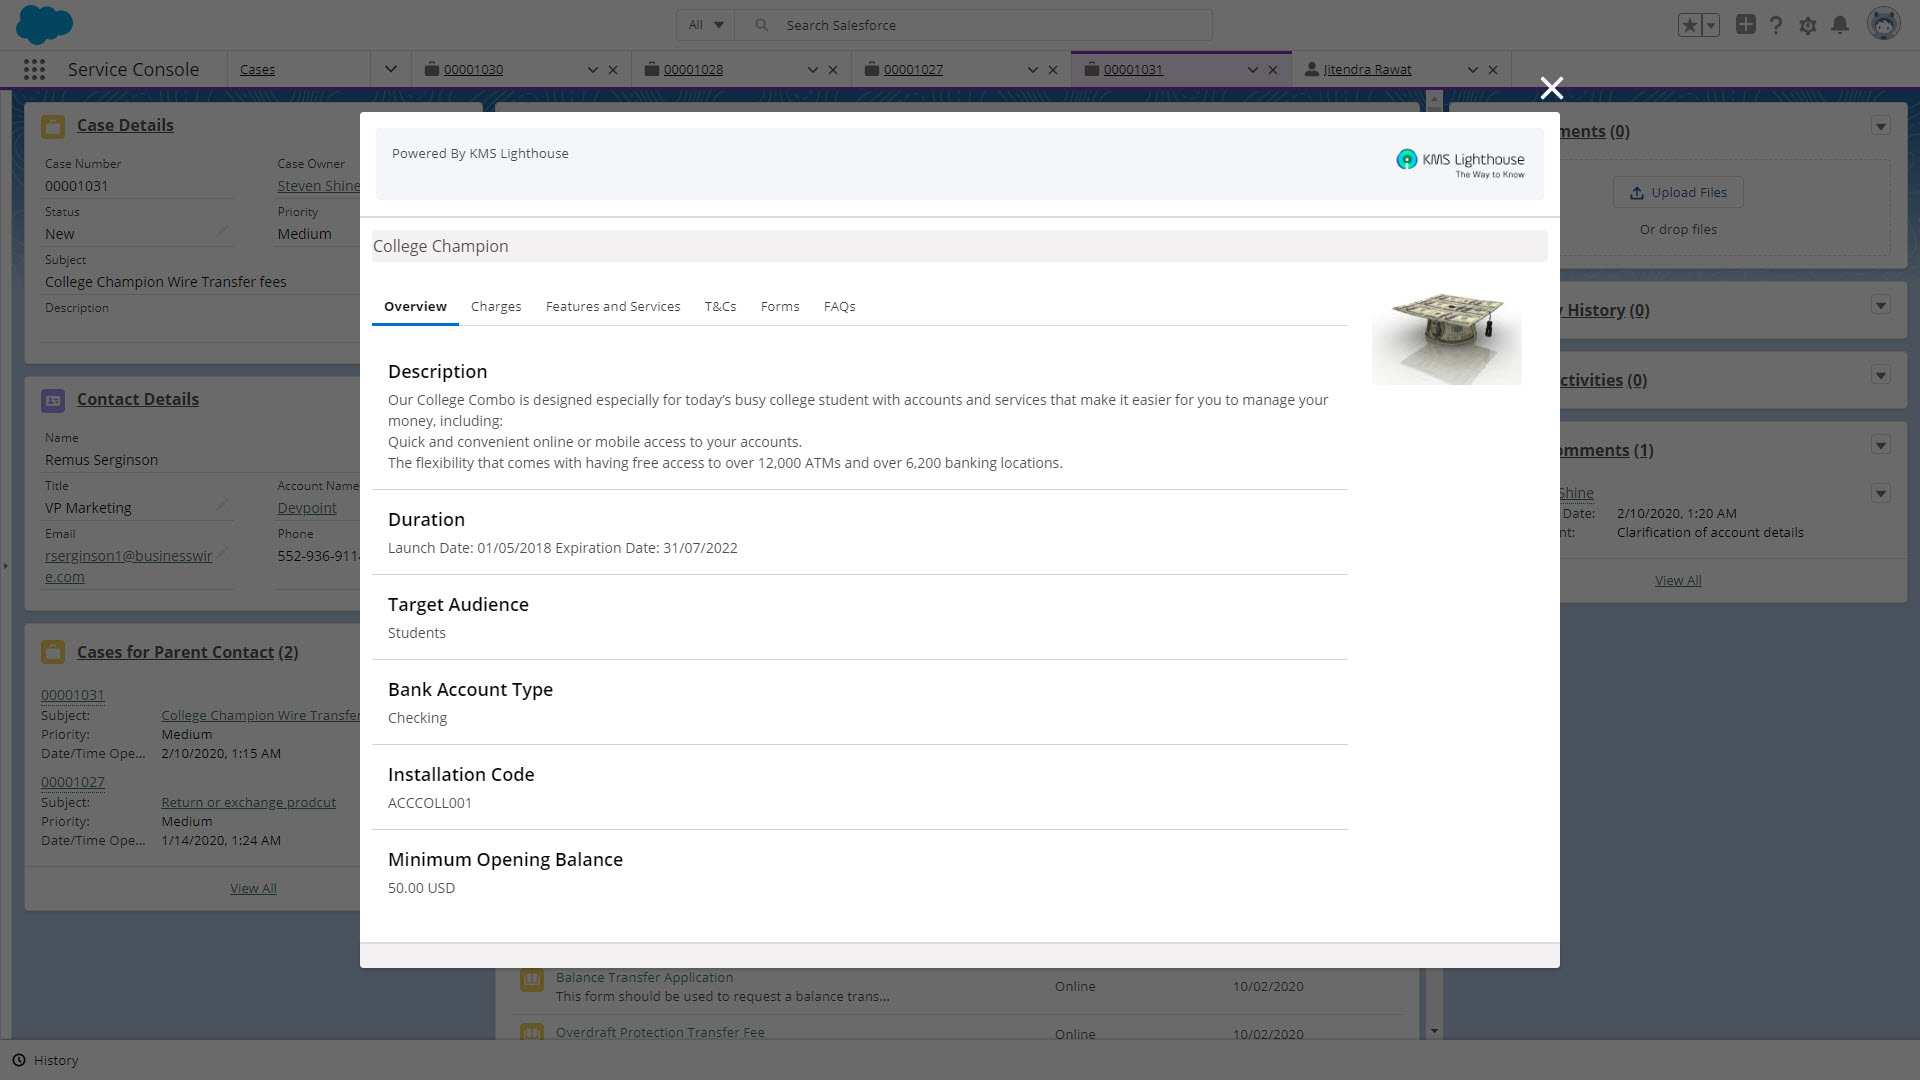Image resolution: width=1920 pixels, height=1080 pixels.
Task: Click the Salesforce cloud logo
Action: (x=44, y=24)
